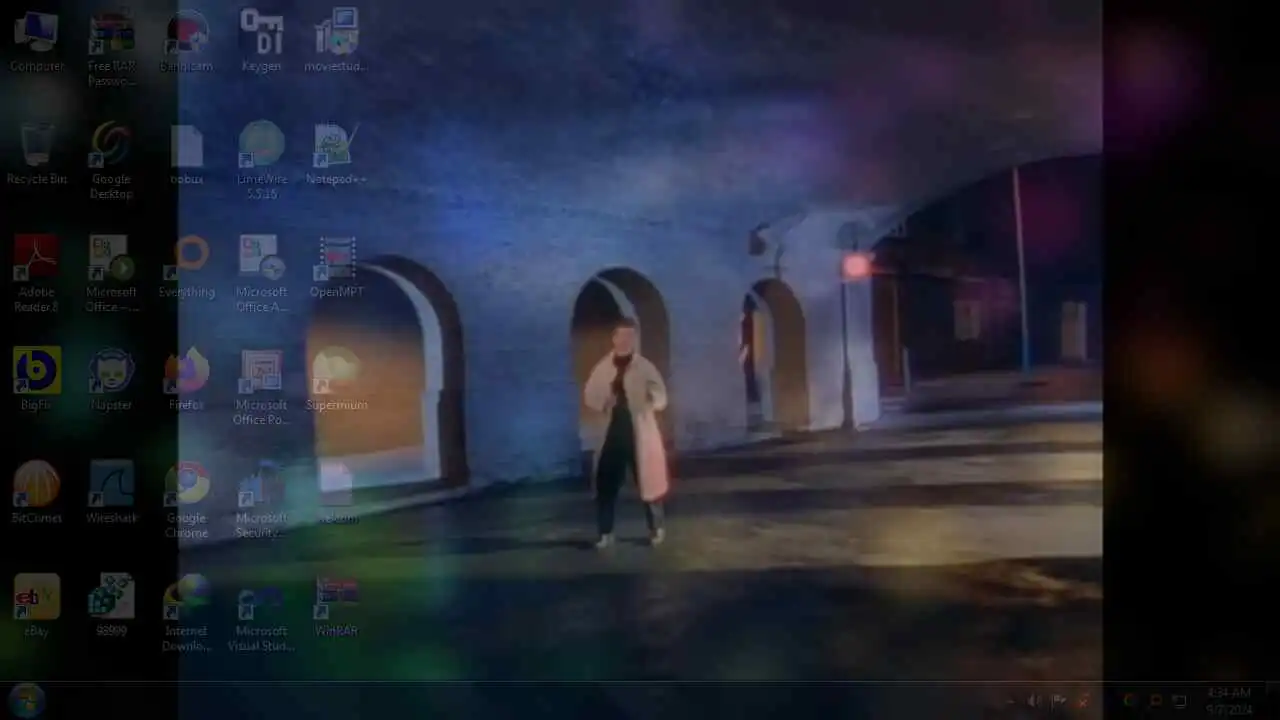
Task: Show hidden tray icons arrow
Action: pos(1008,701)
